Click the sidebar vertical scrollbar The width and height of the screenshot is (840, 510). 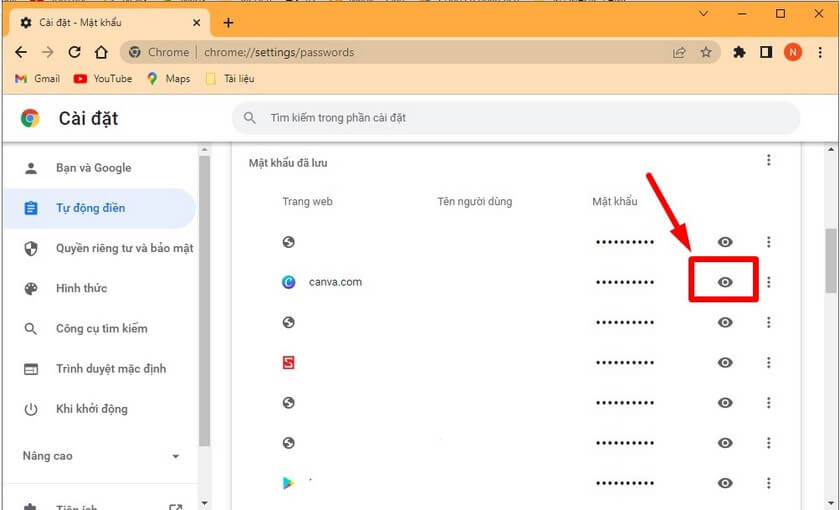(x=205, y=300)
